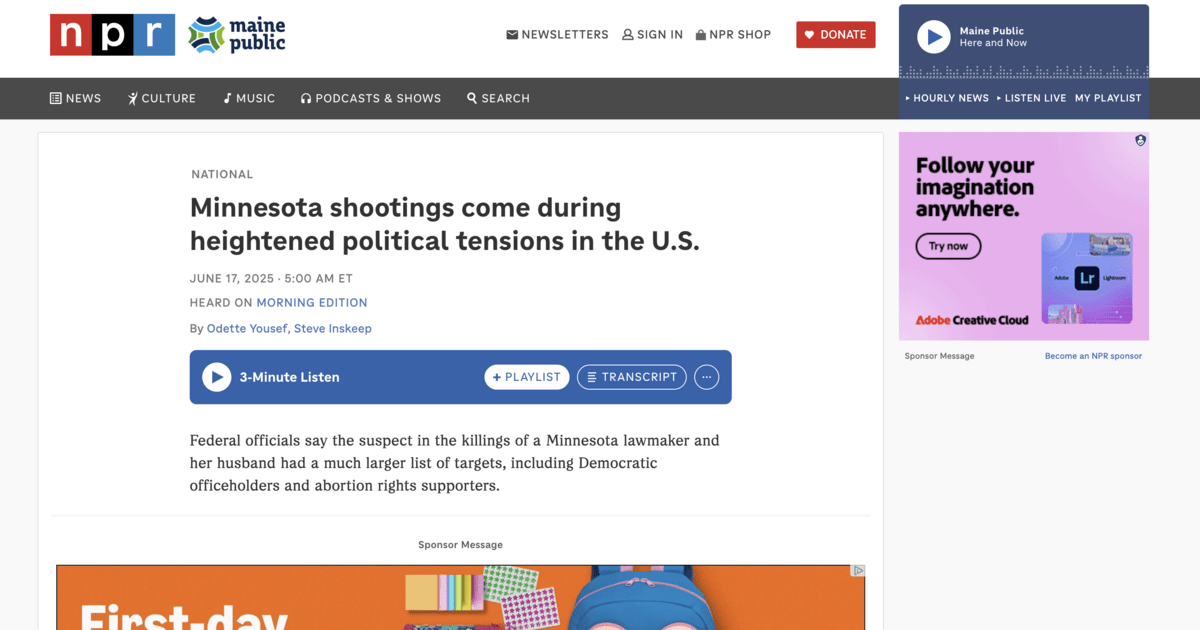Viewport: 1200px width, 630px height.
Task: View the audio Transcript
Action: click(x=631, y=377)
